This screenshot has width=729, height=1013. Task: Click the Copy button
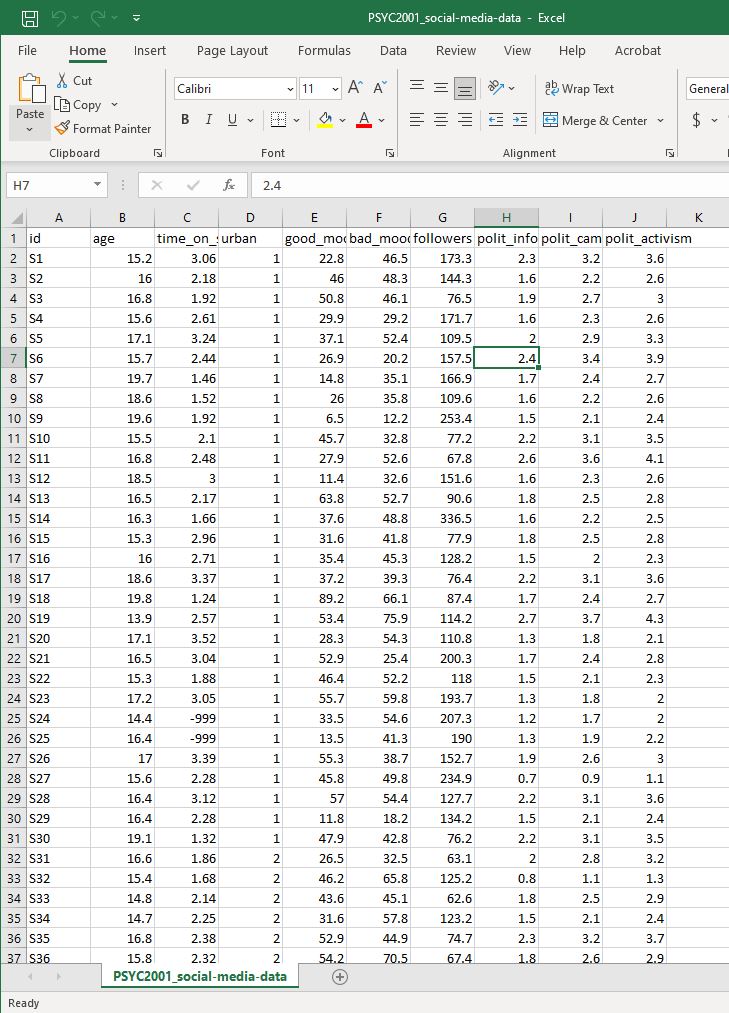tap(78, 105)
